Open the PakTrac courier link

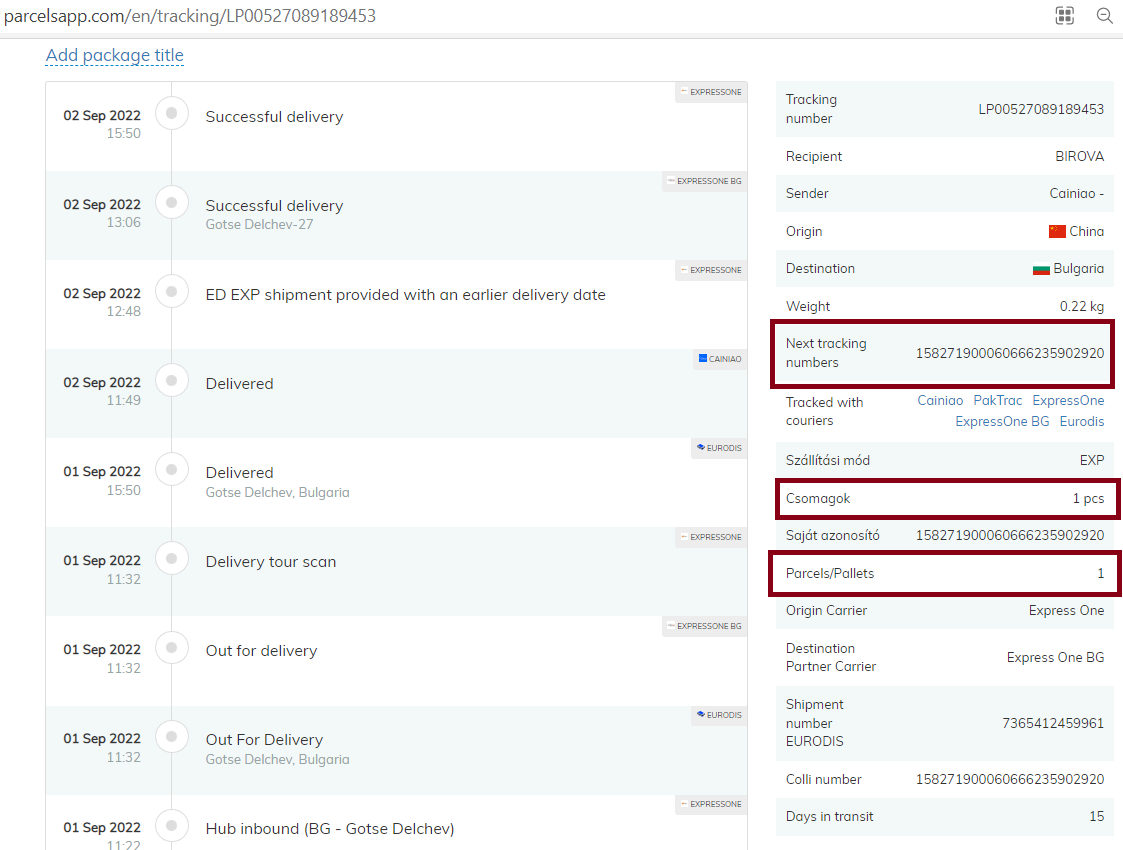[x=997, y=400]
